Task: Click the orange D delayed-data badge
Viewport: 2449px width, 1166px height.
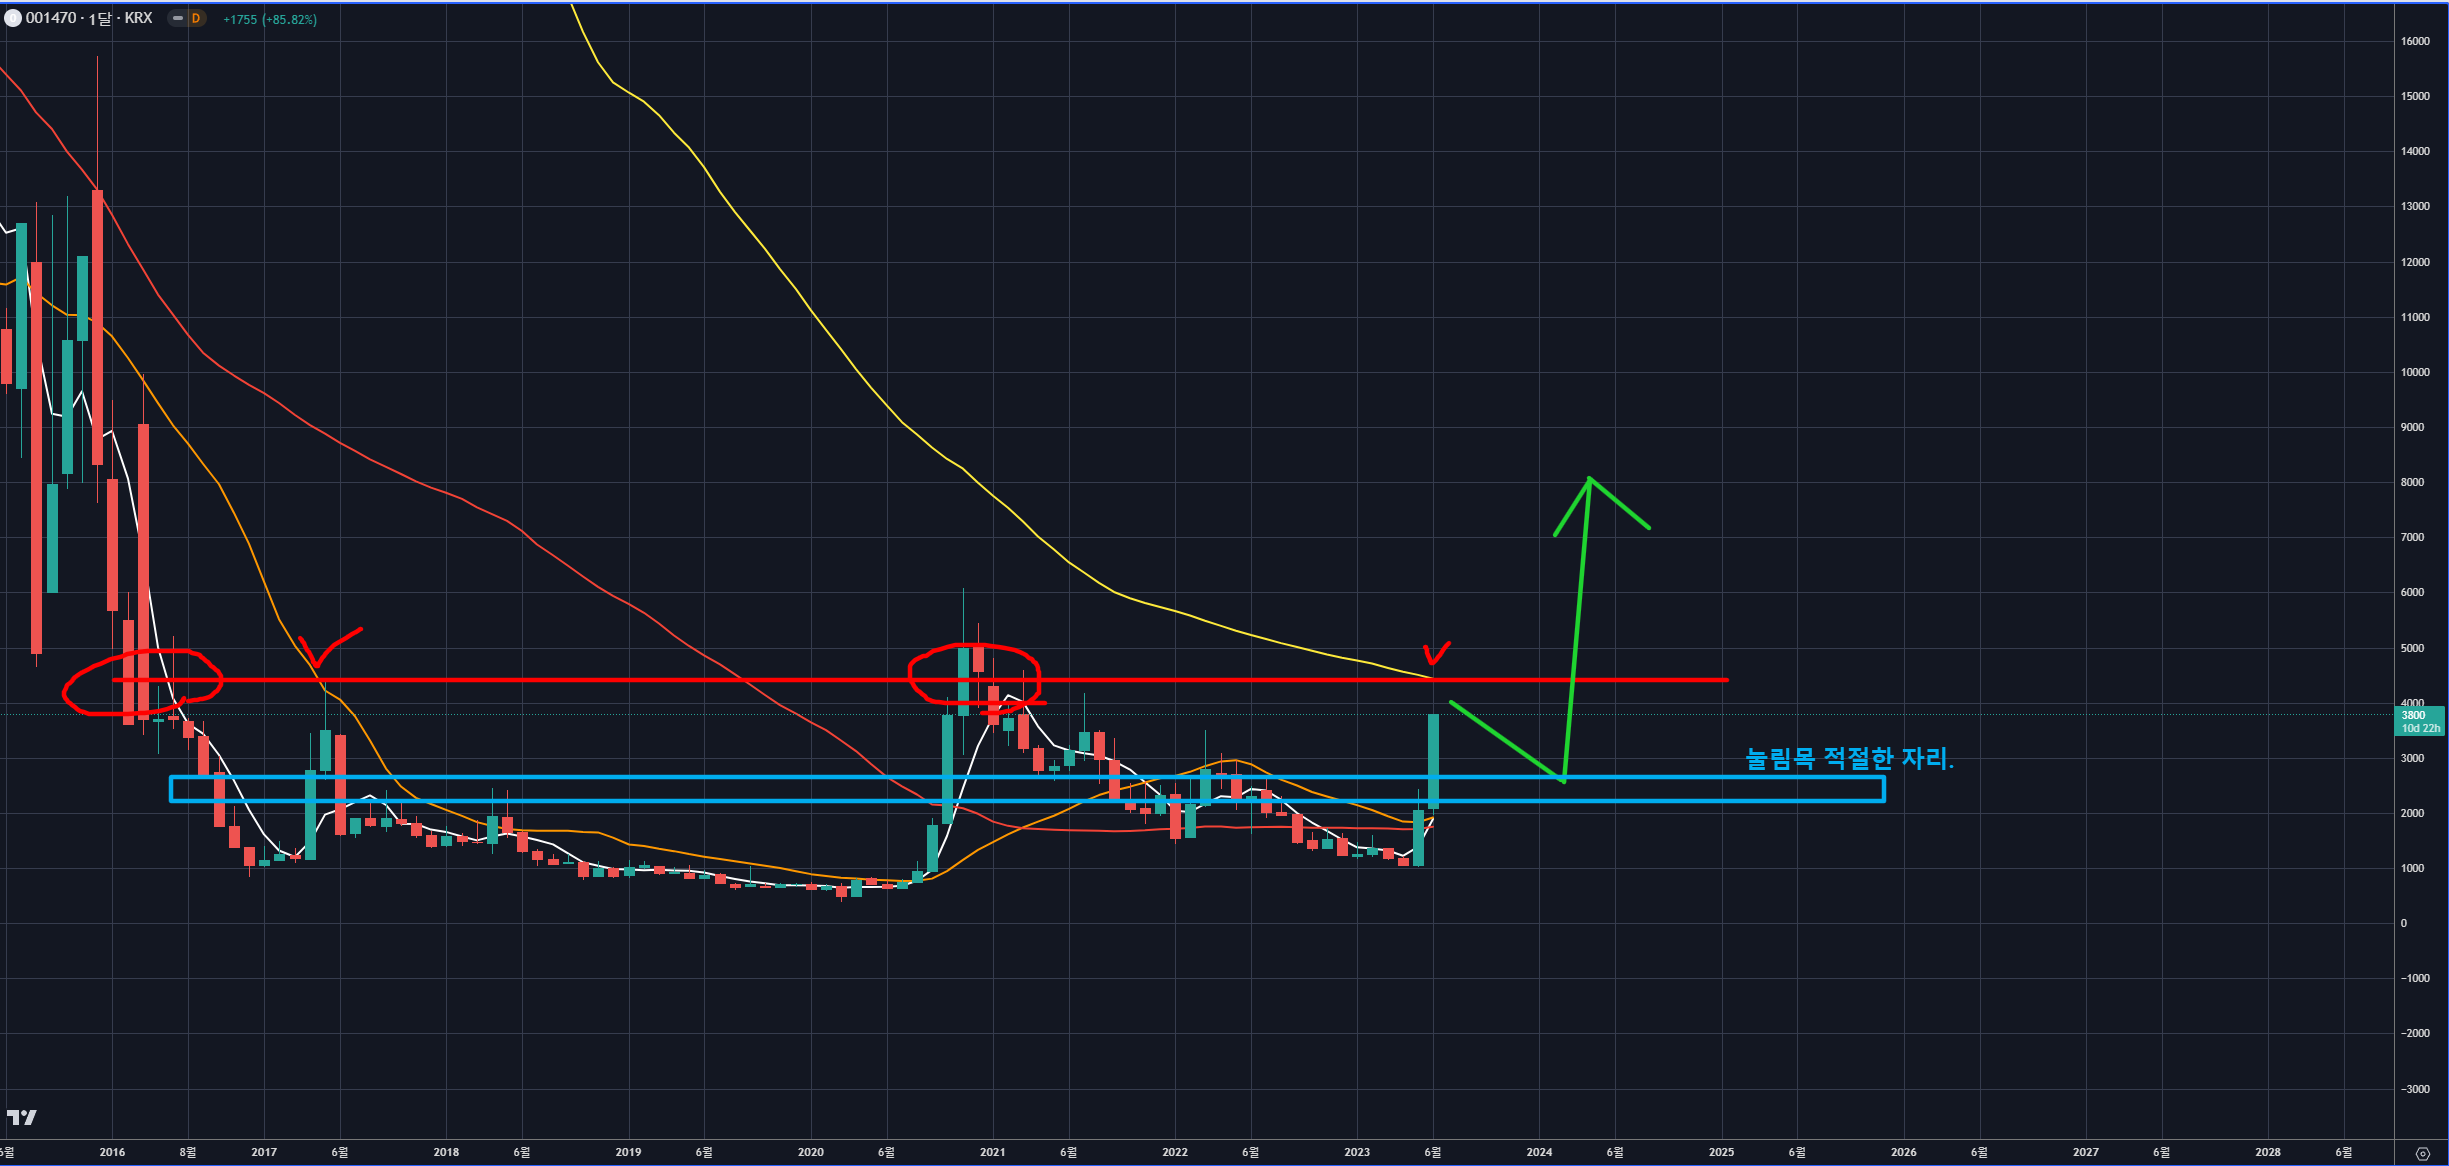Action: [x=196, y=19]
